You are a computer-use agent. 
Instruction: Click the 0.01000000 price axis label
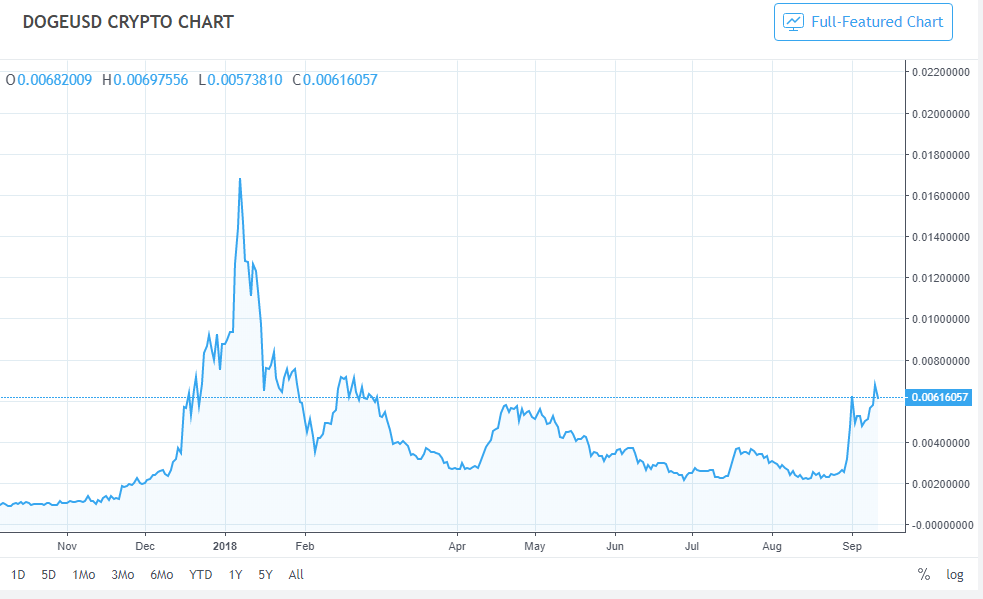click(941, 319)
